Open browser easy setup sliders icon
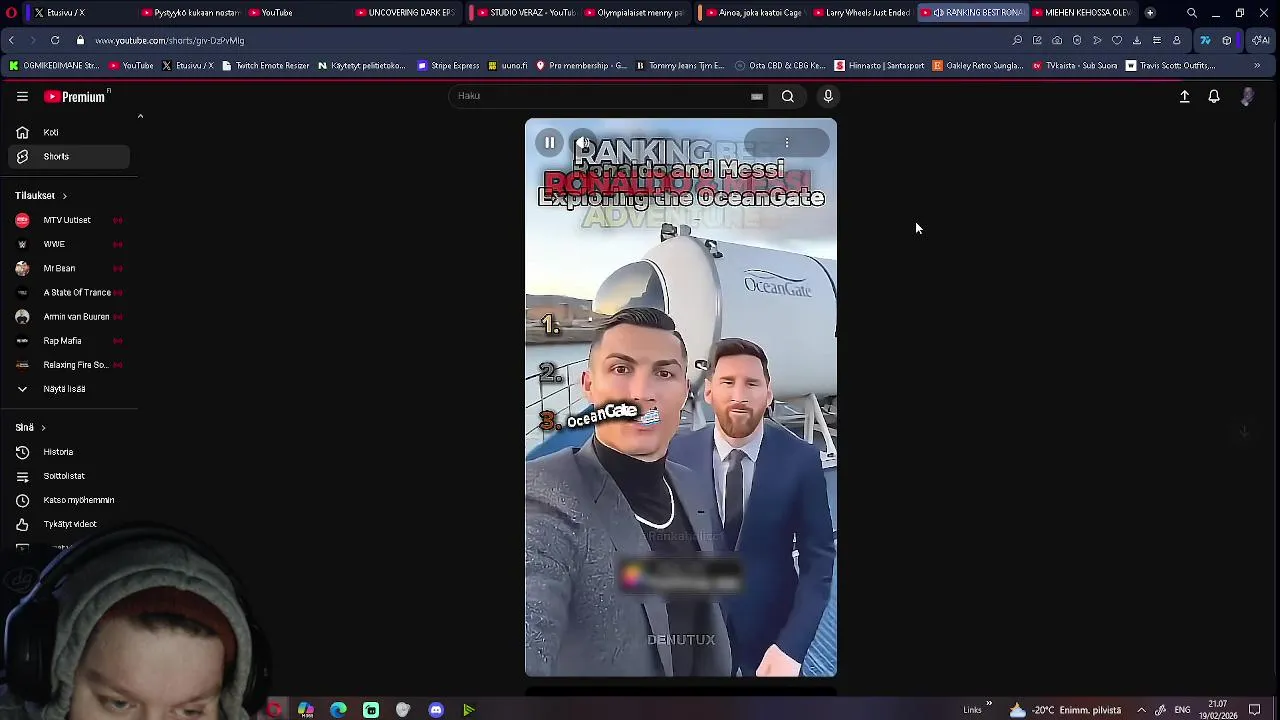The width and height of the screenshot is (1280, 720). (x=1157, y=41)
